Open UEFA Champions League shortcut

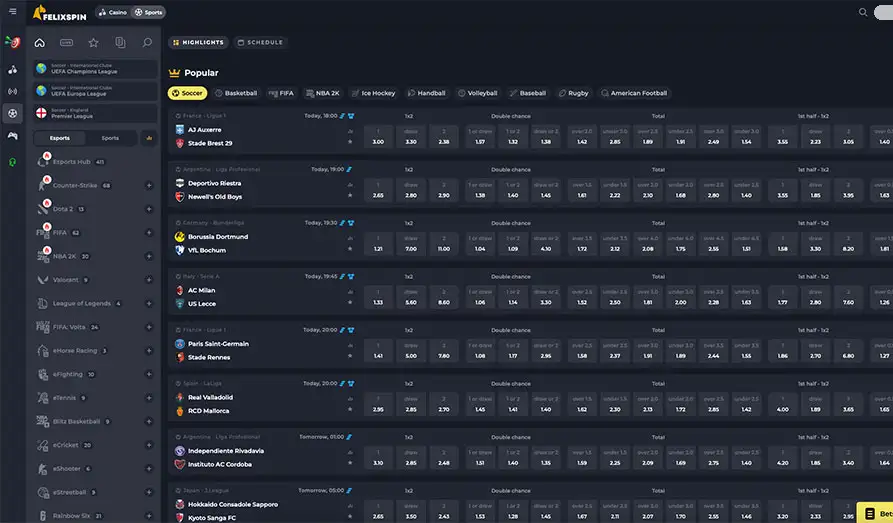pos(95,69)
